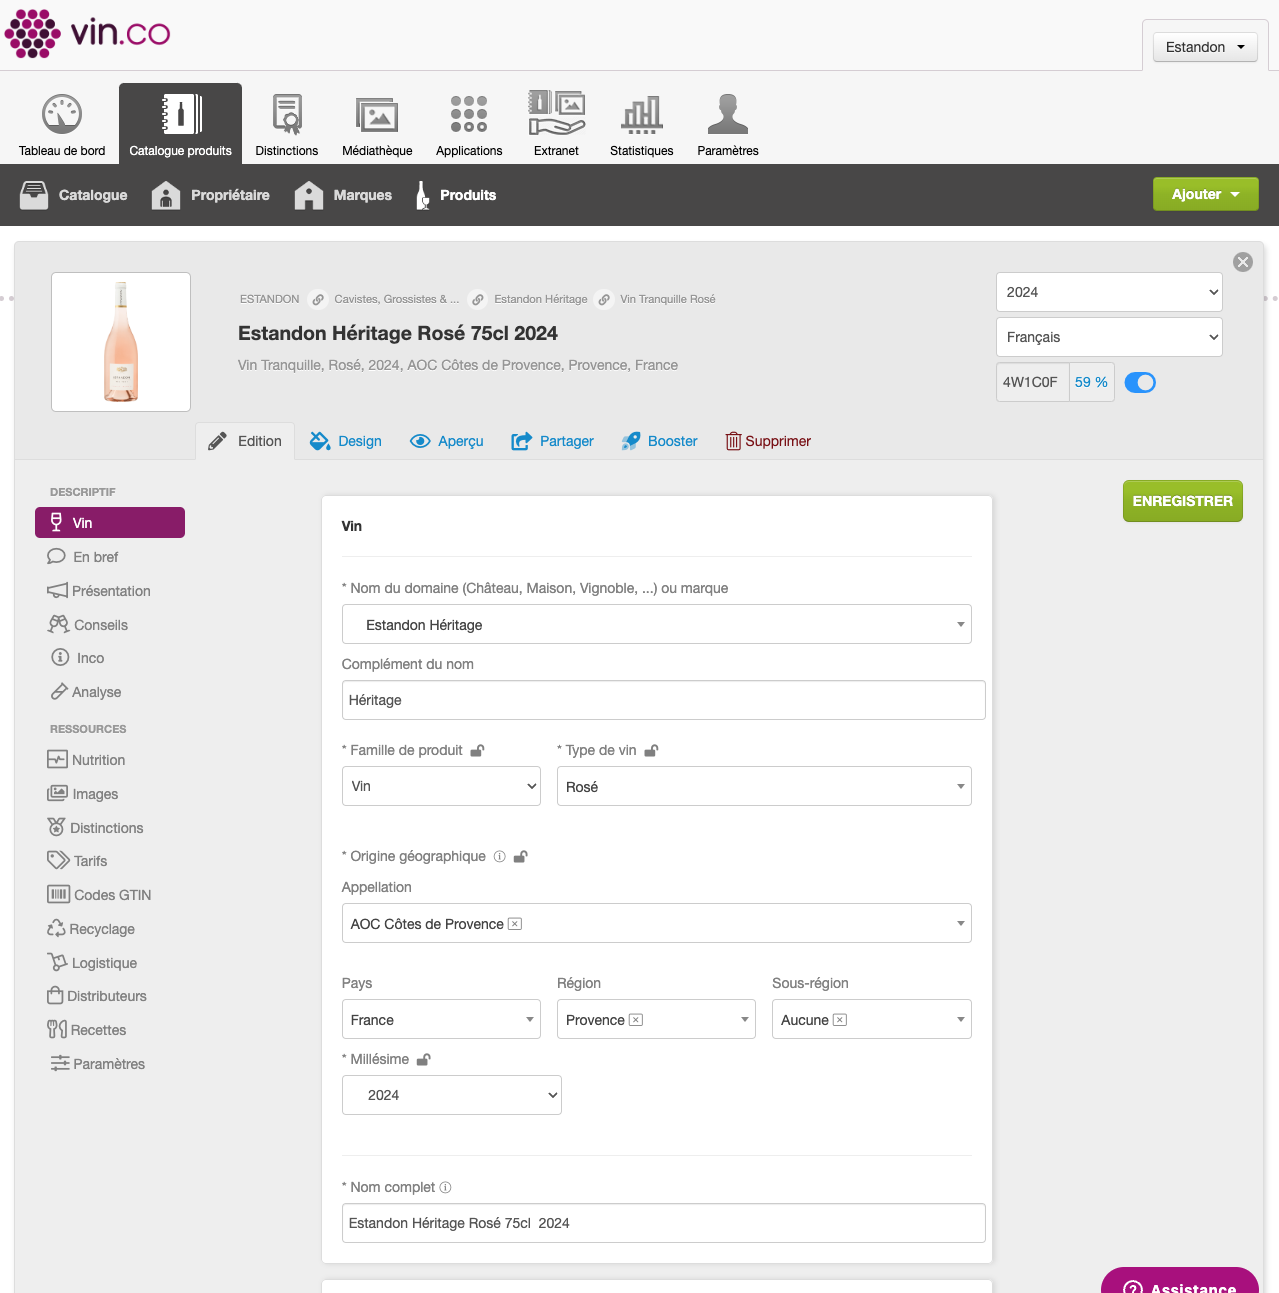Toggle the product active switch
The height and width of the screenshot is (1293, 1279).
tap(1139, 382)
